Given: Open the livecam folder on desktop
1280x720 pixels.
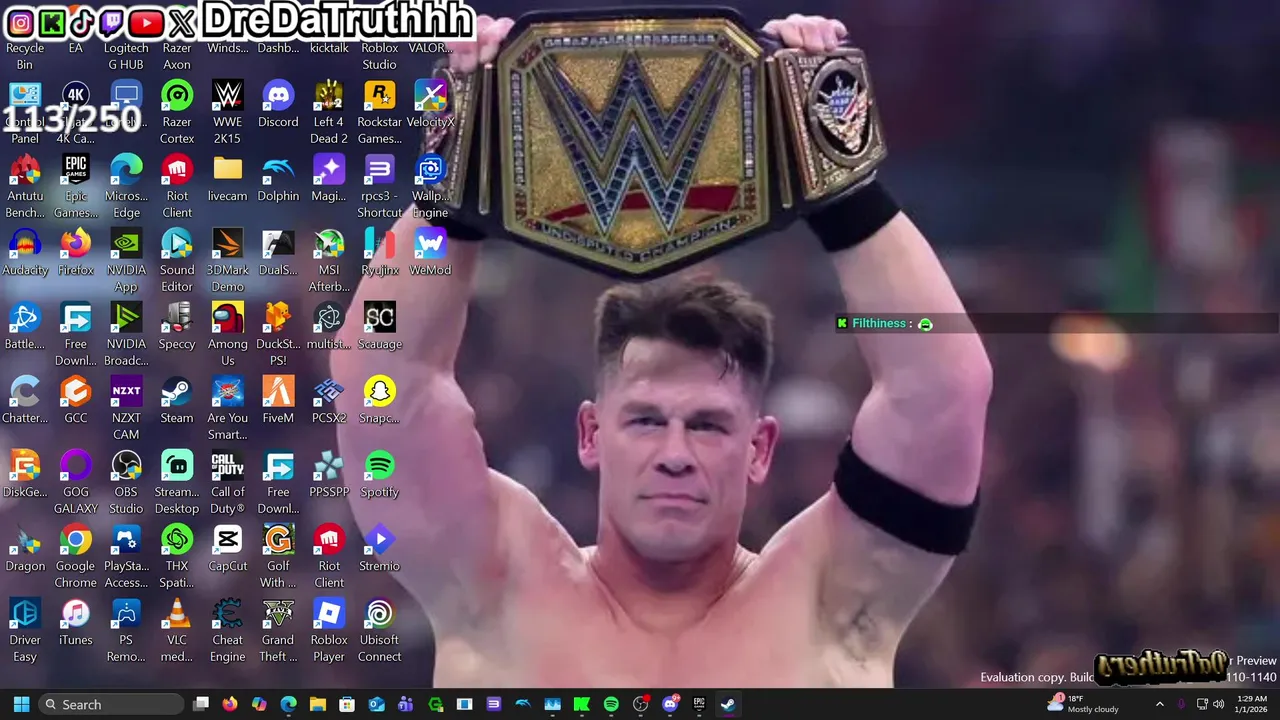Looking at the screenshot, I should click(x=228, y=178).
